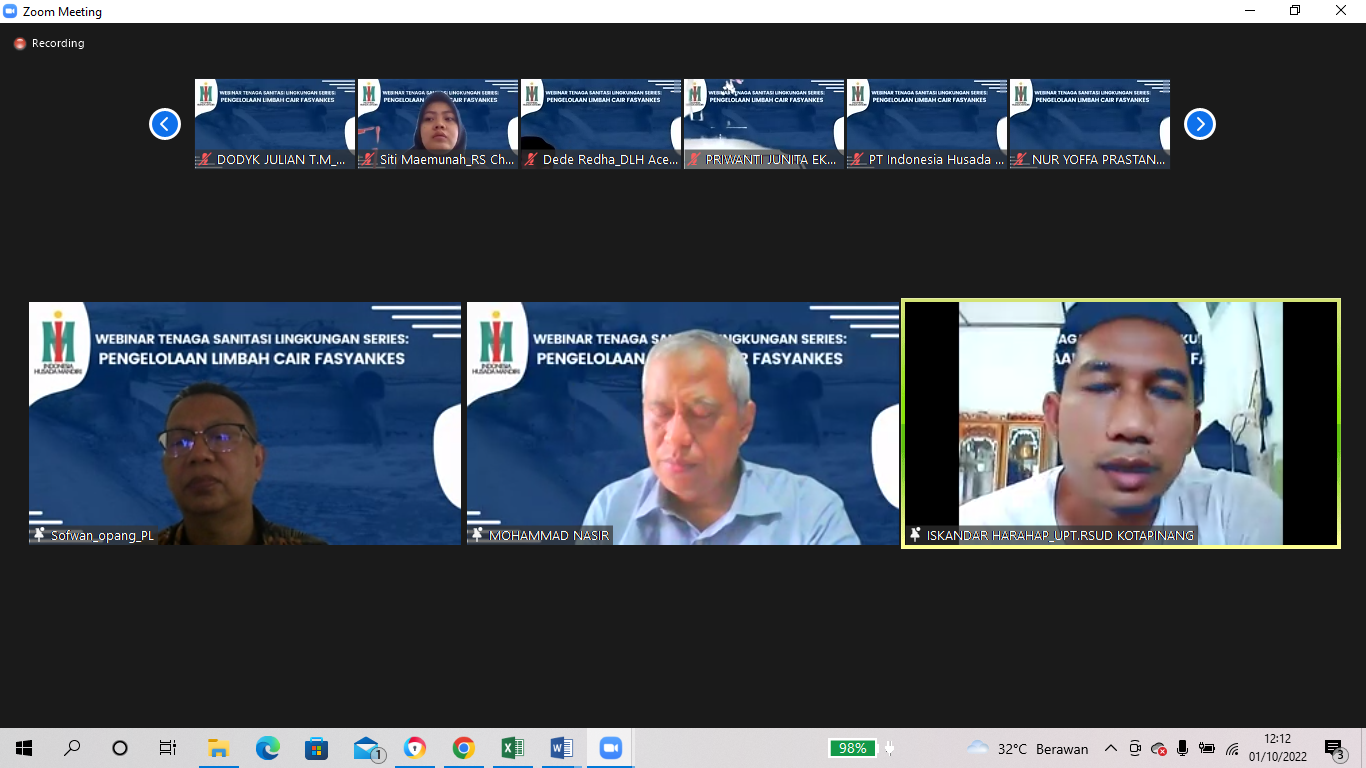
Task: Show next participants with right arrow
Action: tap(1200, 124)
